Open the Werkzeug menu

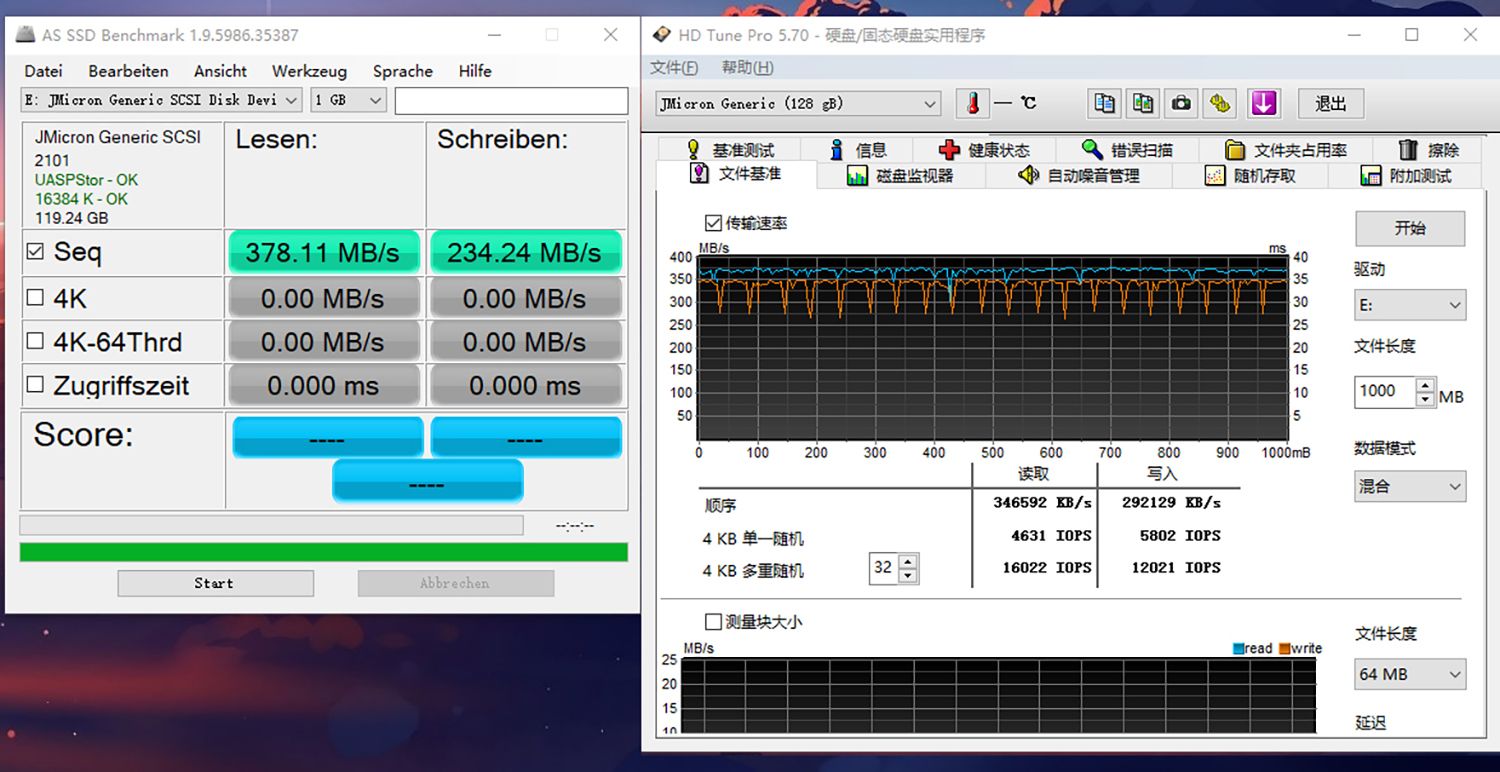coord(309,71)
